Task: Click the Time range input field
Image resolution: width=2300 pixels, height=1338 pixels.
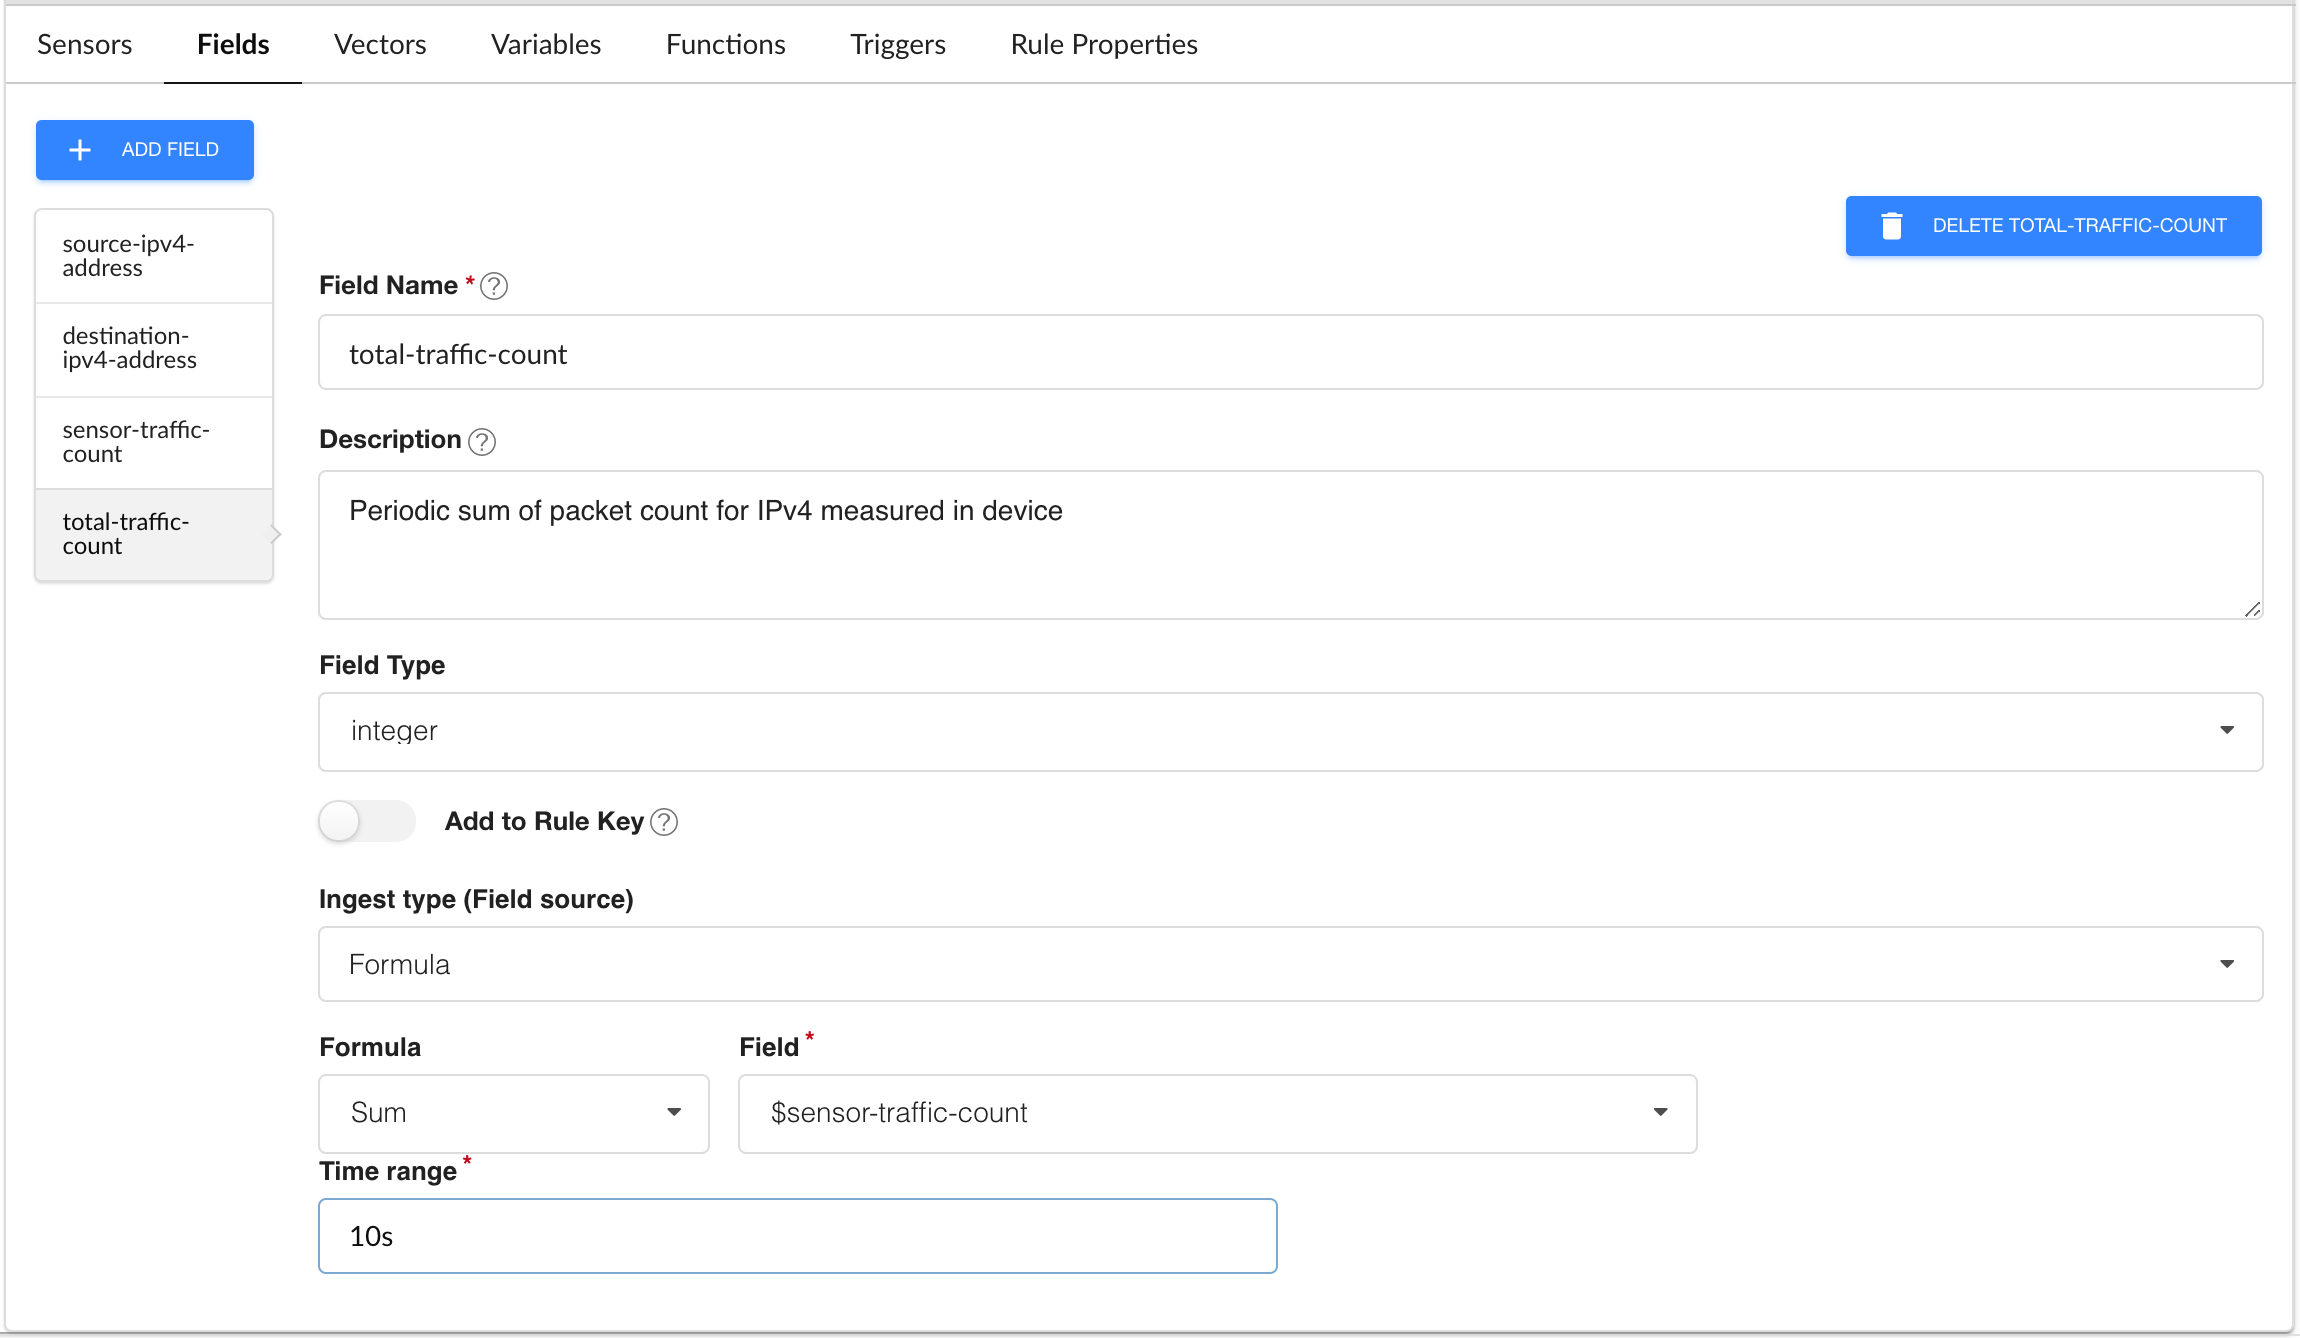Action: (797, 1236)
